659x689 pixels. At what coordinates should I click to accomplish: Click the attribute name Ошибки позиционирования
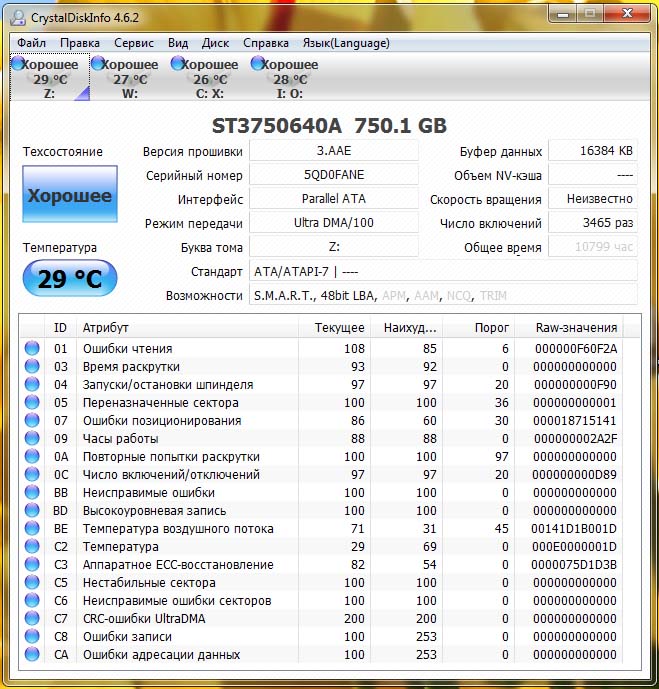[162, 421]
